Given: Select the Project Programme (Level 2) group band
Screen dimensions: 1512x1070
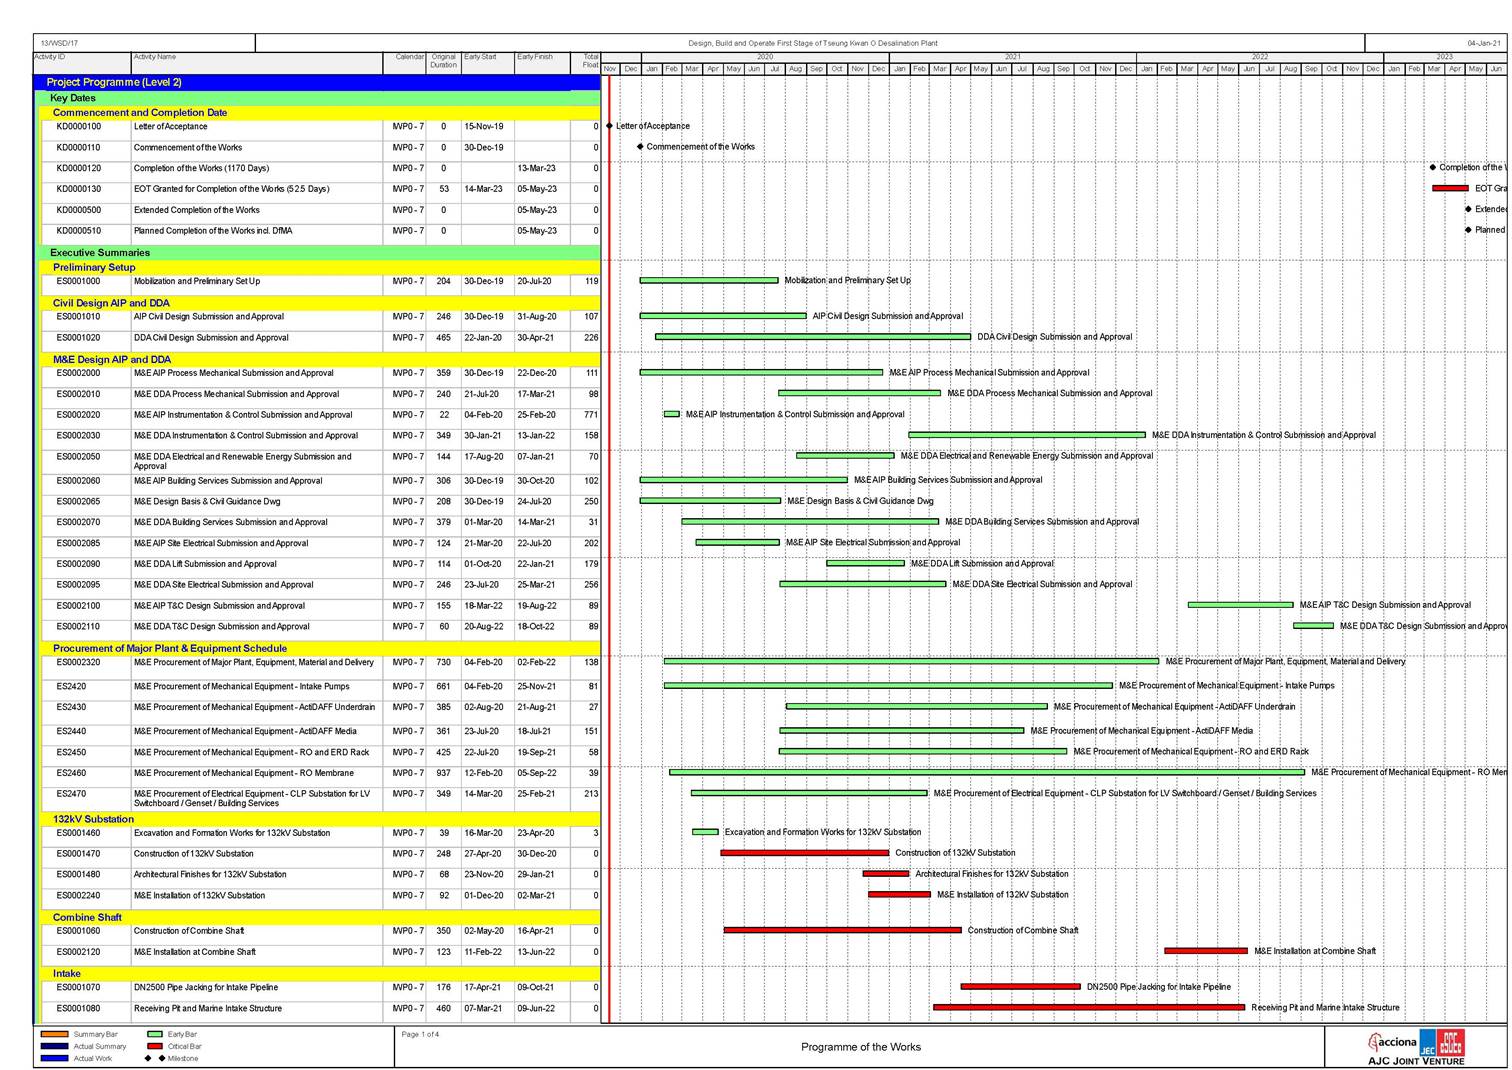Looking at the screenshot, I should 317,82.
